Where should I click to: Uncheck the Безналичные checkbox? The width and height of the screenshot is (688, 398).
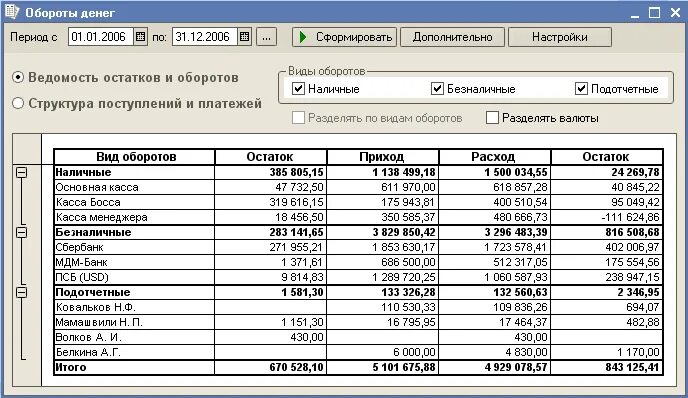tap(437, 89)
